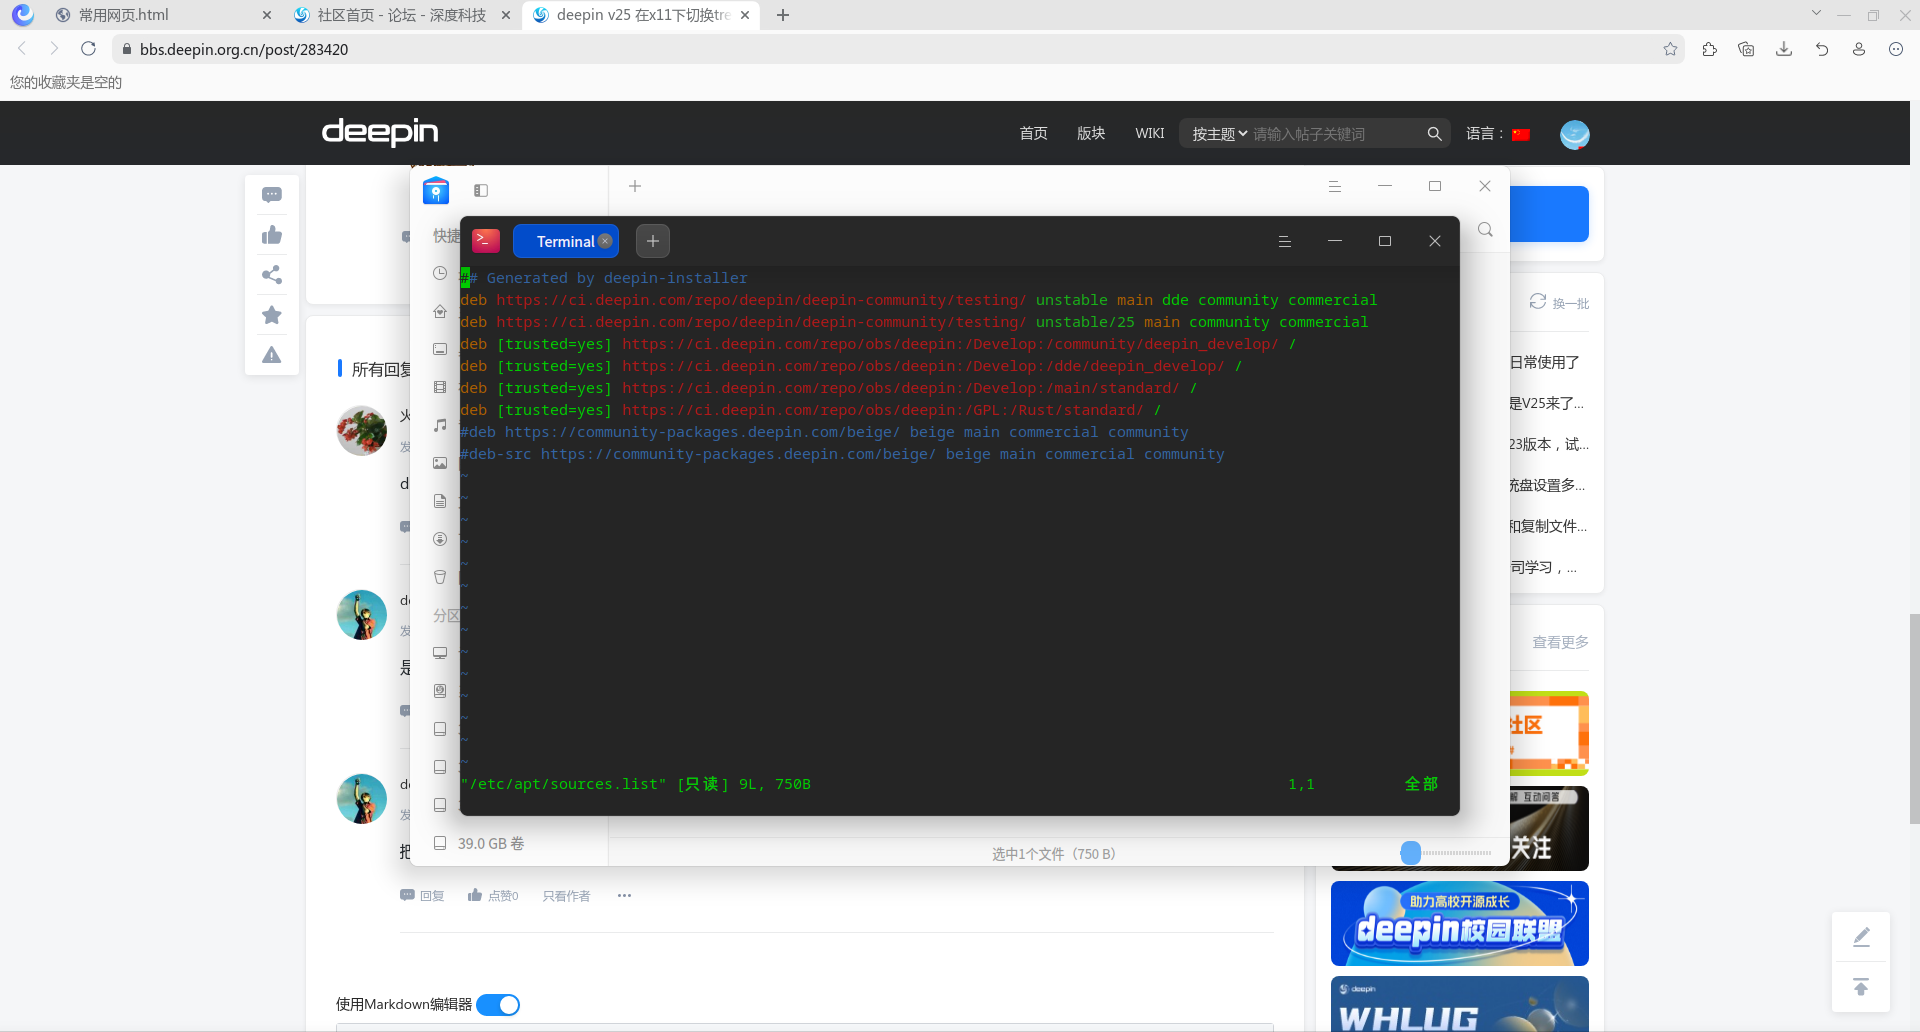Open the Trash icon in file manager sidebar

coord(440,577)
